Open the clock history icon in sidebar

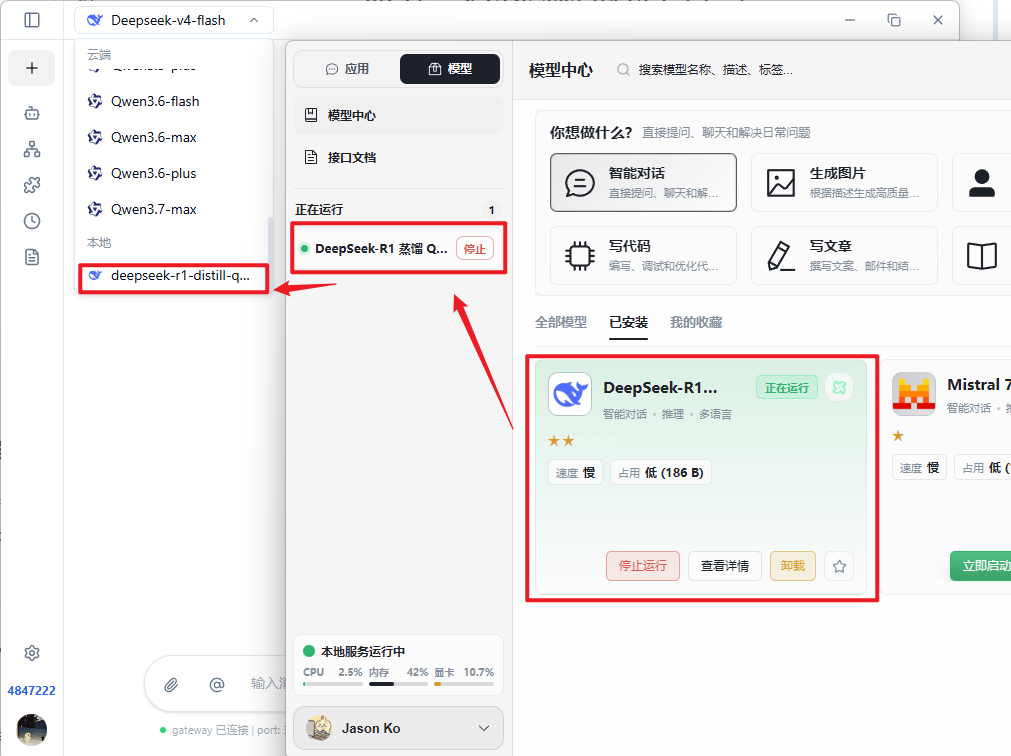click(32, 221)
